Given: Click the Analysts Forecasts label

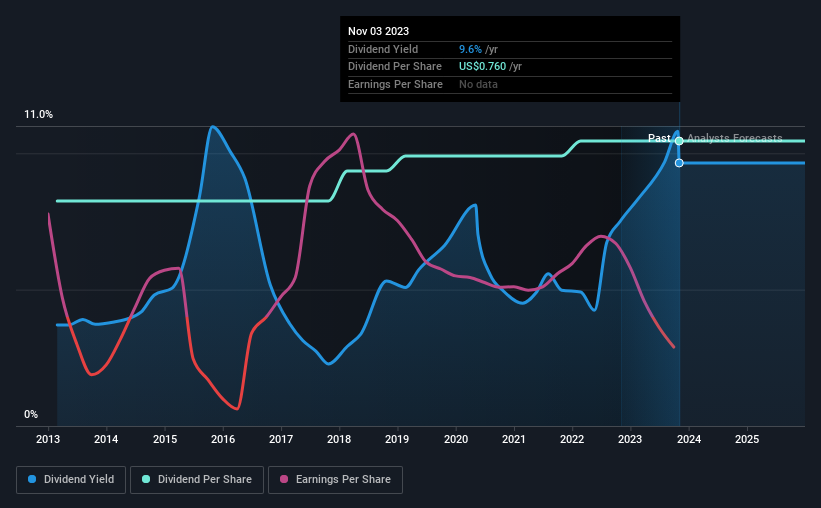Looking at the screenshot, I should point(735,138).
